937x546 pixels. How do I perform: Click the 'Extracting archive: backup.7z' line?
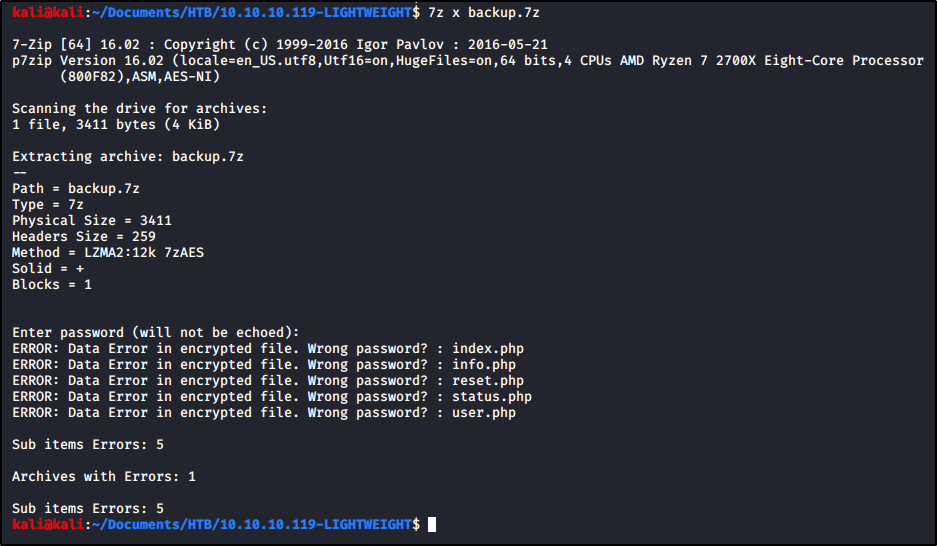point(128,157)
